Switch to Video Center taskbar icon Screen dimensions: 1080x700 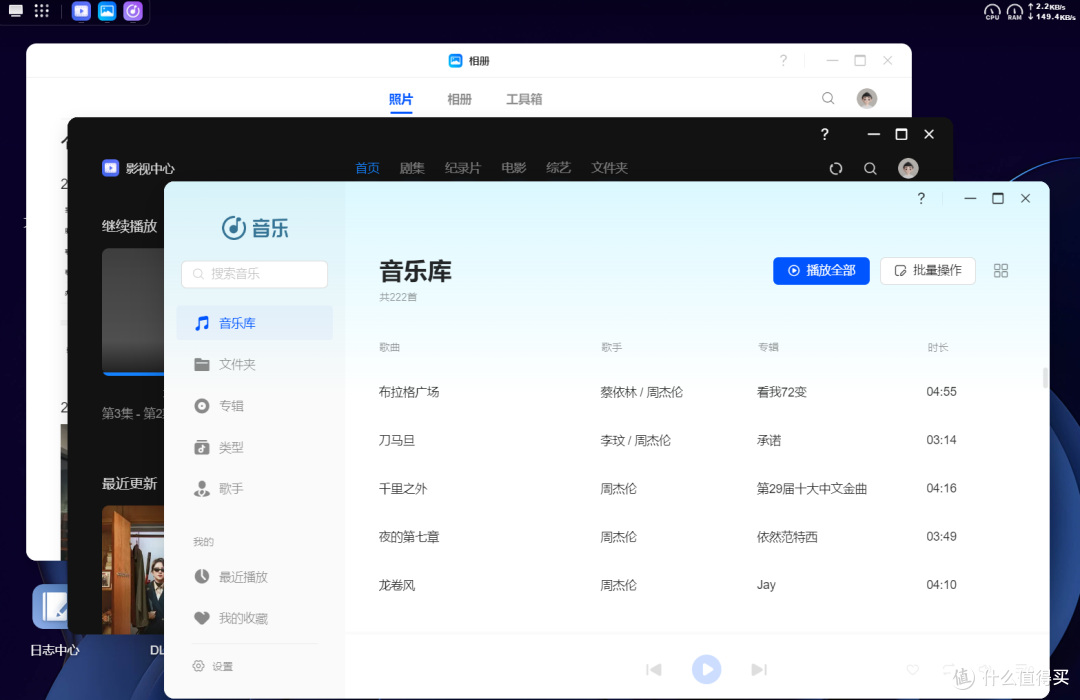pyautogui.click(x=81, y=11)
